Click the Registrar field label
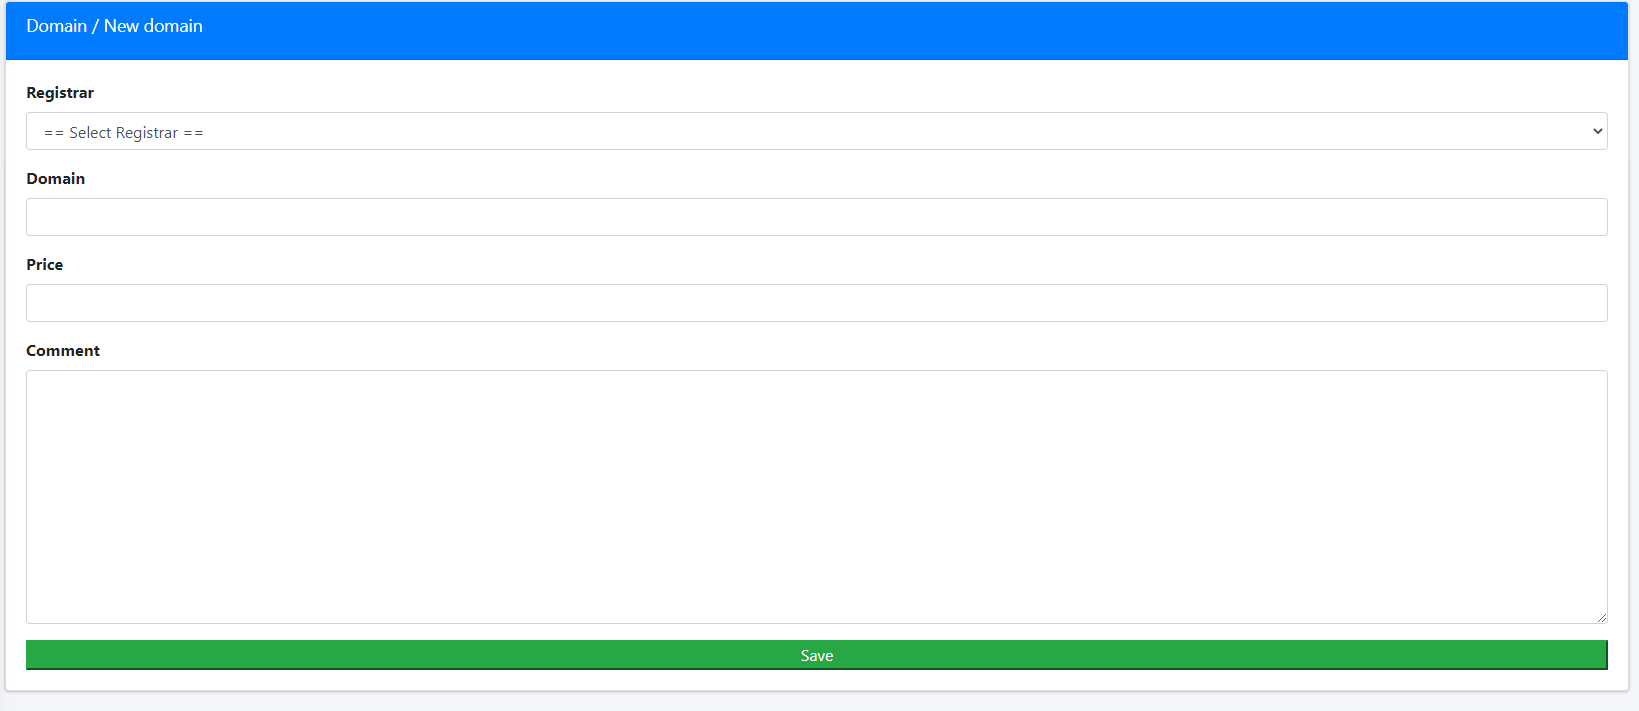1639x711 pixels. coord(60,93)
